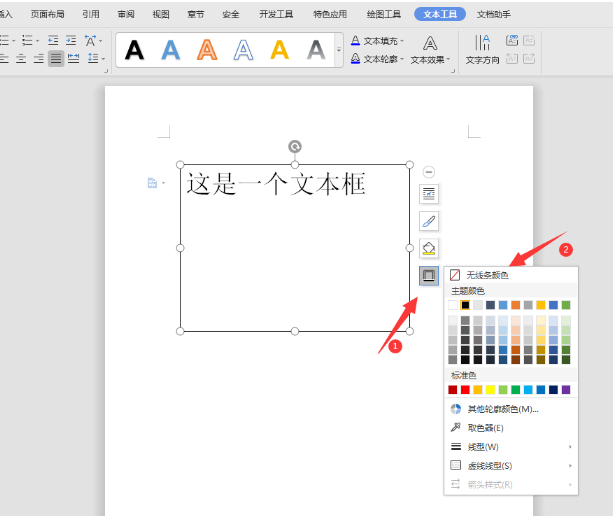This screenshot has height=516, width=613.
Task: Click the left-middle handle of the text box
Action: coord(180,248)
